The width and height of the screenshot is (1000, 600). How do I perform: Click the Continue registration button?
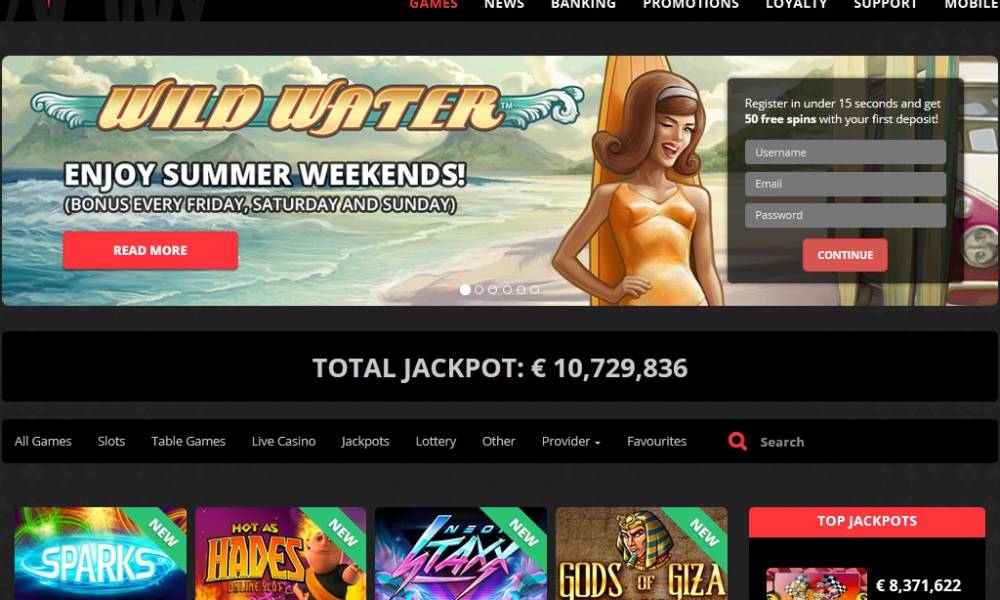[845, 255]
